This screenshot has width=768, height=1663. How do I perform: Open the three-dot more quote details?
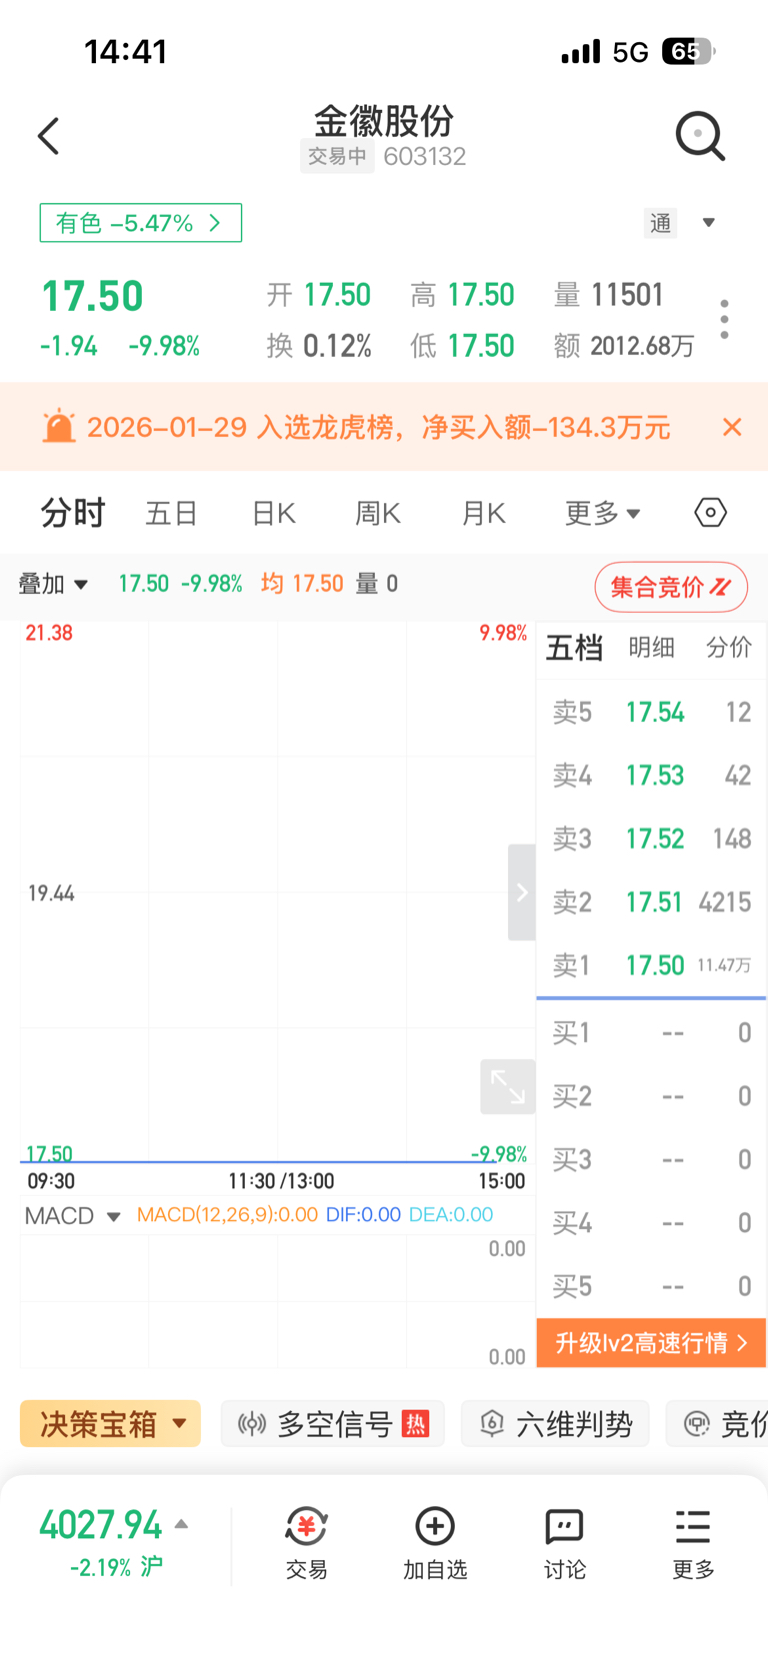[x=725, y=319]
